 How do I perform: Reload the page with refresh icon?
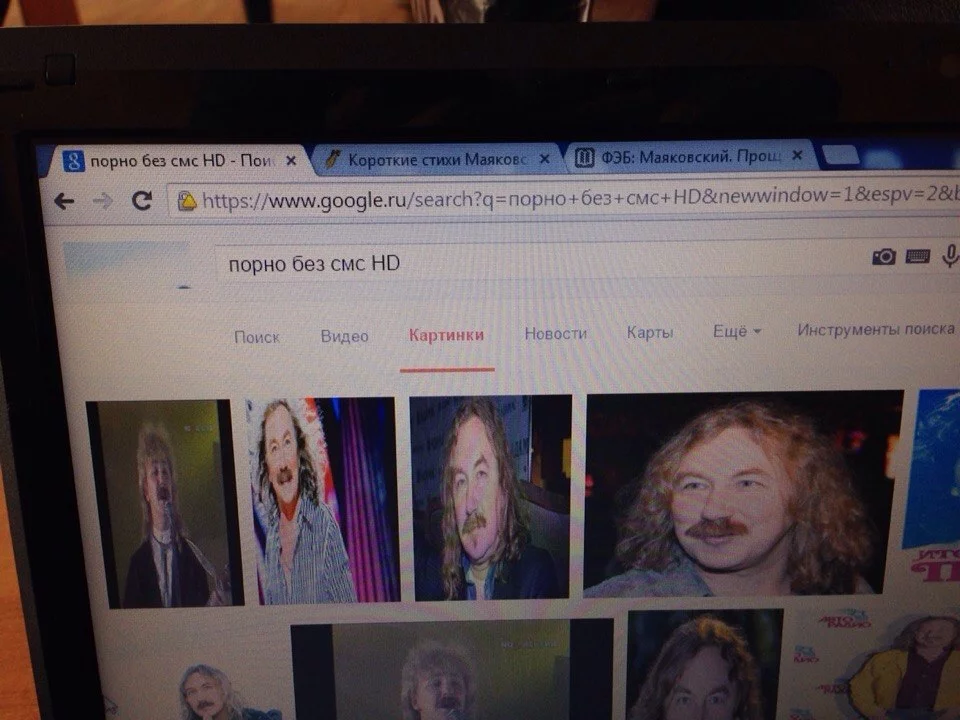coord(142,200)
